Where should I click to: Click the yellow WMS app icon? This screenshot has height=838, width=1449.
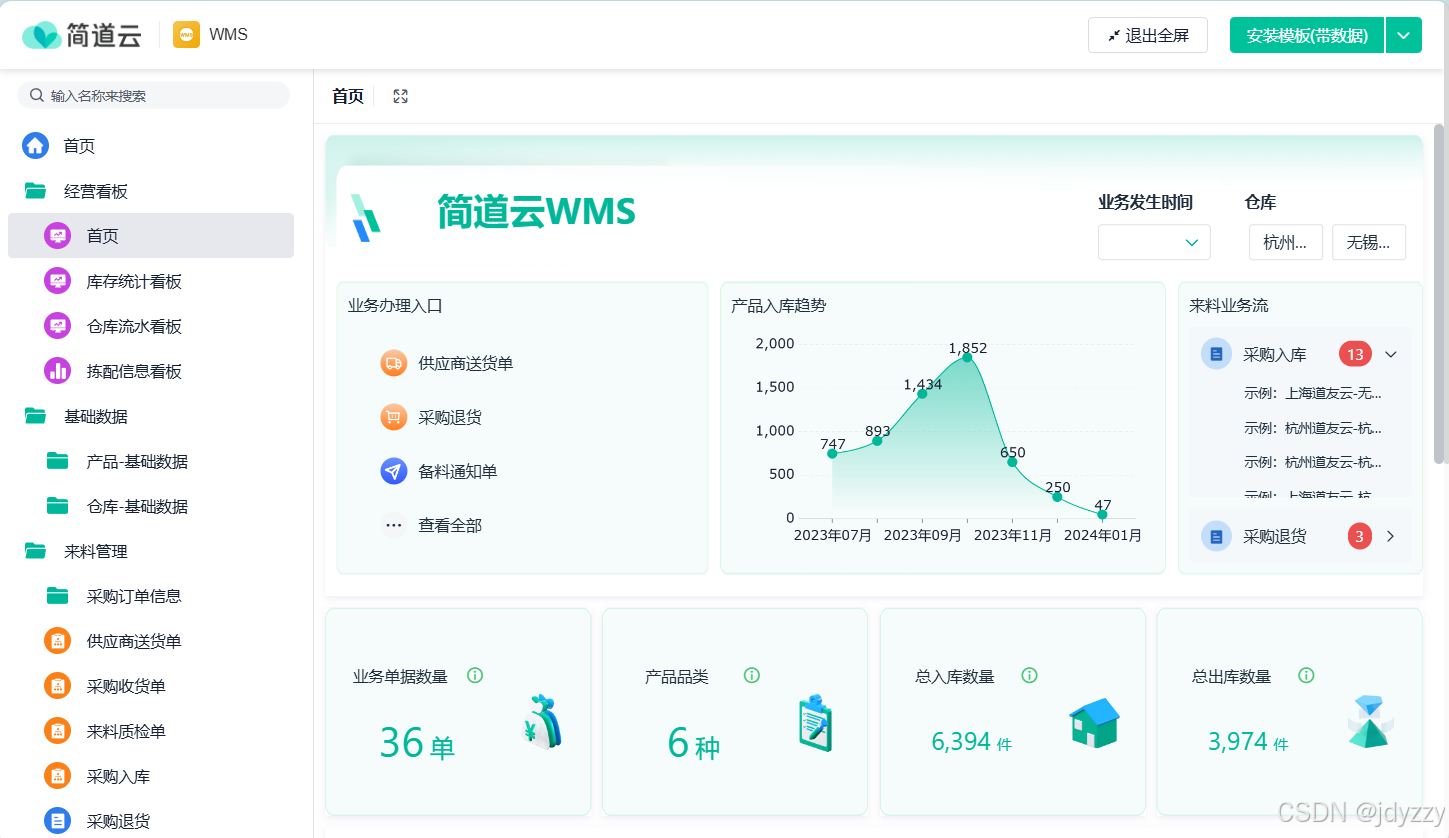point(186,35)
